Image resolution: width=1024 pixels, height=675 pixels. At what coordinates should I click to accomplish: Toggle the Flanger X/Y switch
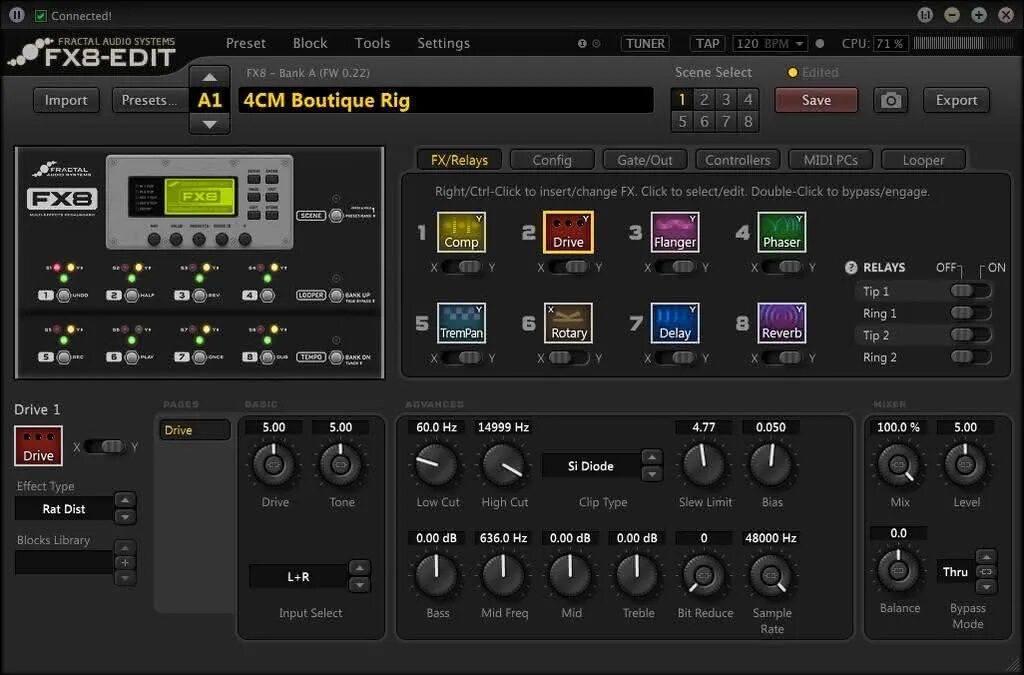pos(675,267)
